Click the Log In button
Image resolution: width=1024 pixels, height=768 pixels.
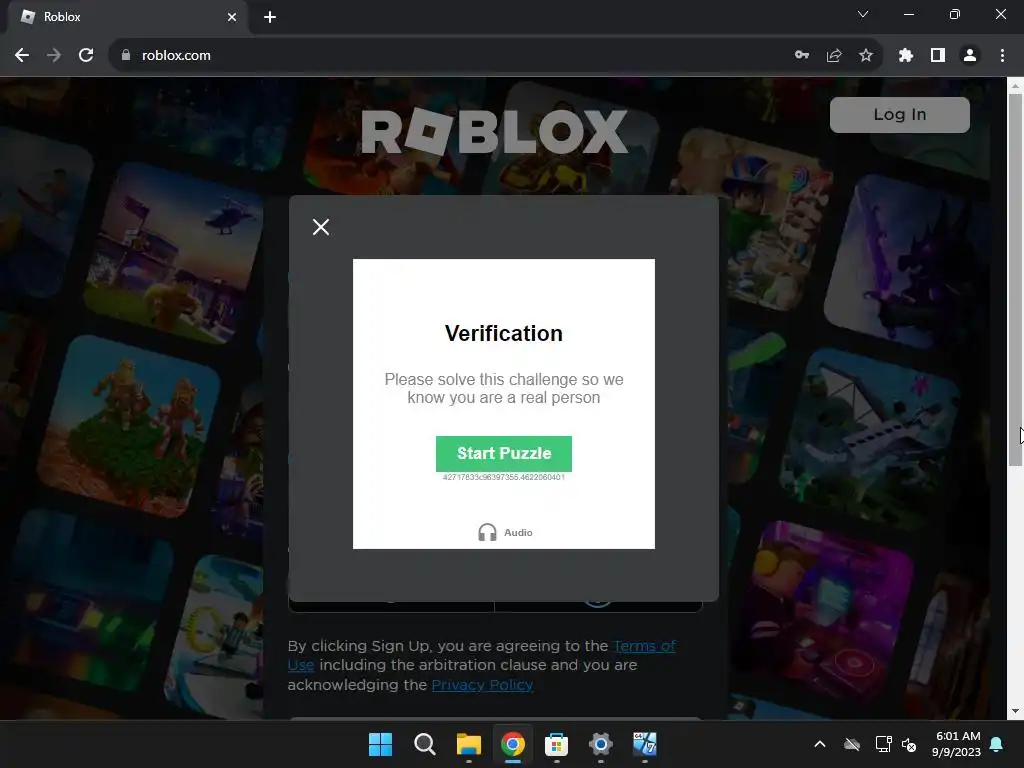click(x=899, y=115)
